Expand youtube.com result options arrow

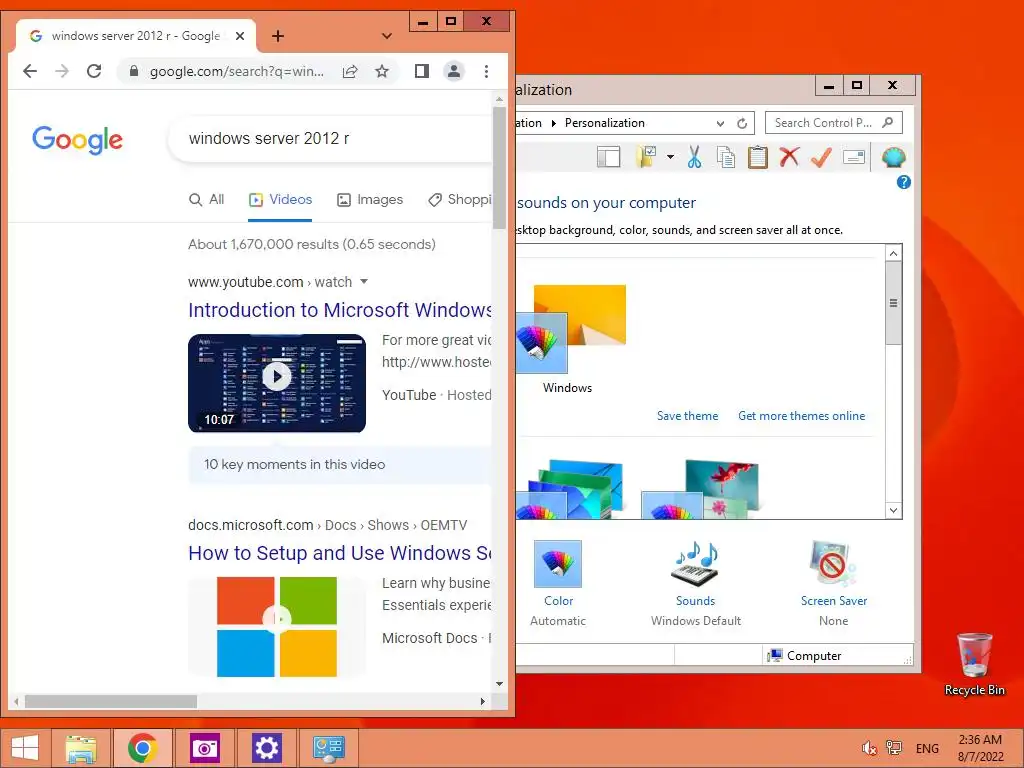(x=364, y=281)
